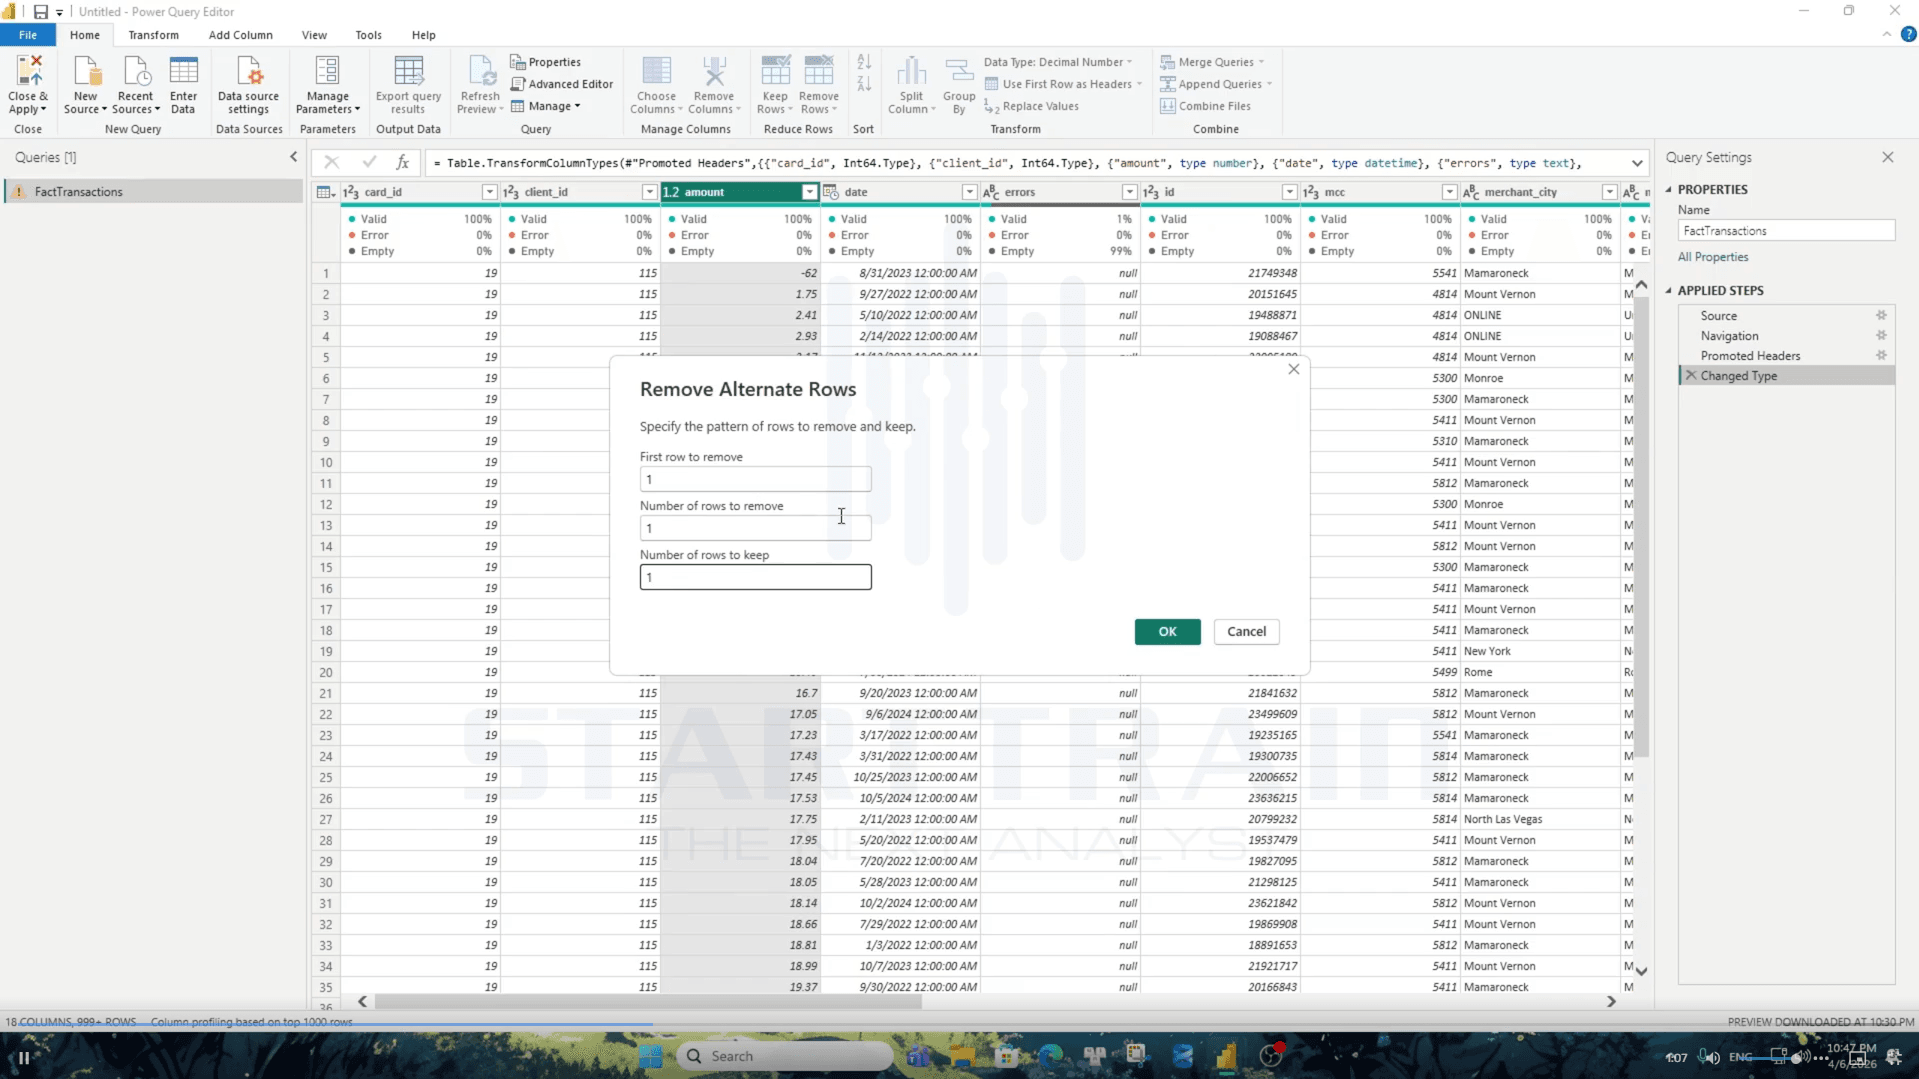1919x1079 pixels.
Task: Collapse the APPLIED STEPS section
Action: [x=1668, y=291]
